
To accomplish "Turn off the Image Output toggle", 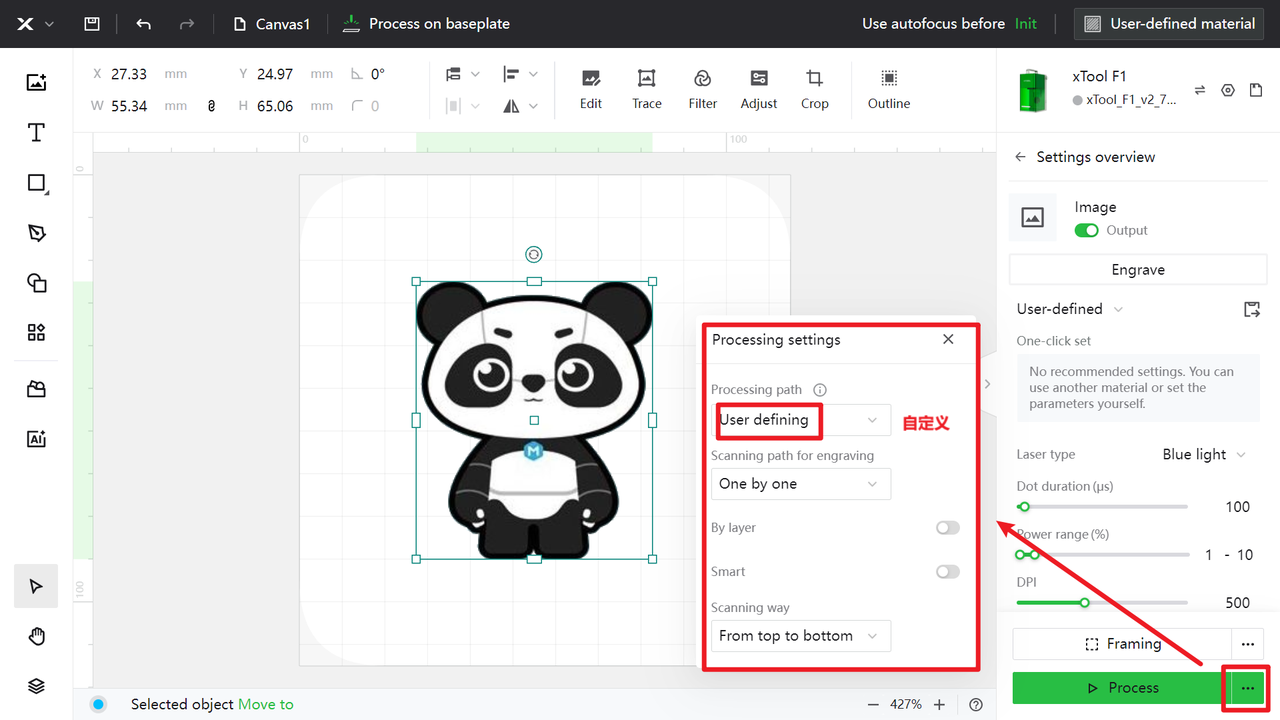I will pos(1086,230).
